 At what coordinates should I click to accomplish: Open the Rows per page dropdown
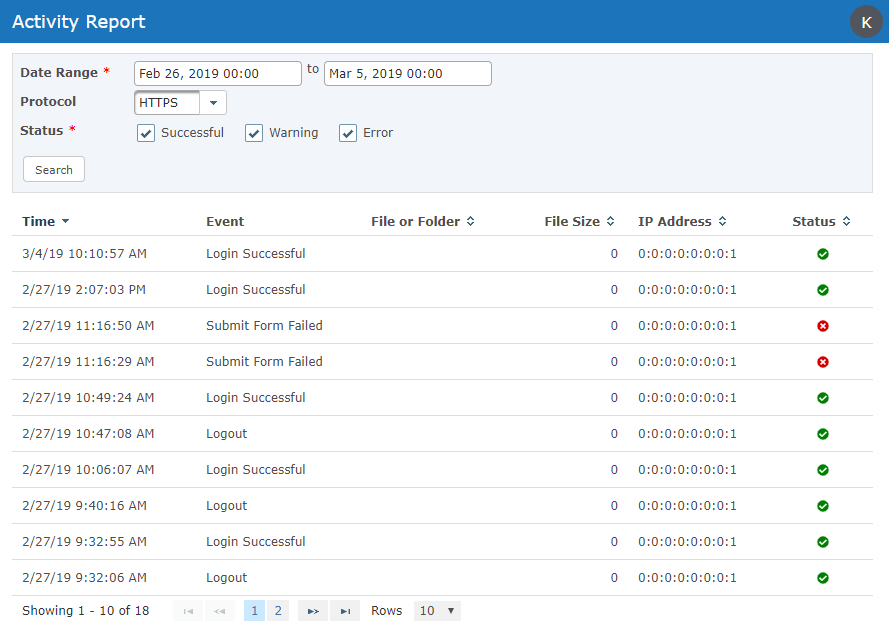pos(438,611)
